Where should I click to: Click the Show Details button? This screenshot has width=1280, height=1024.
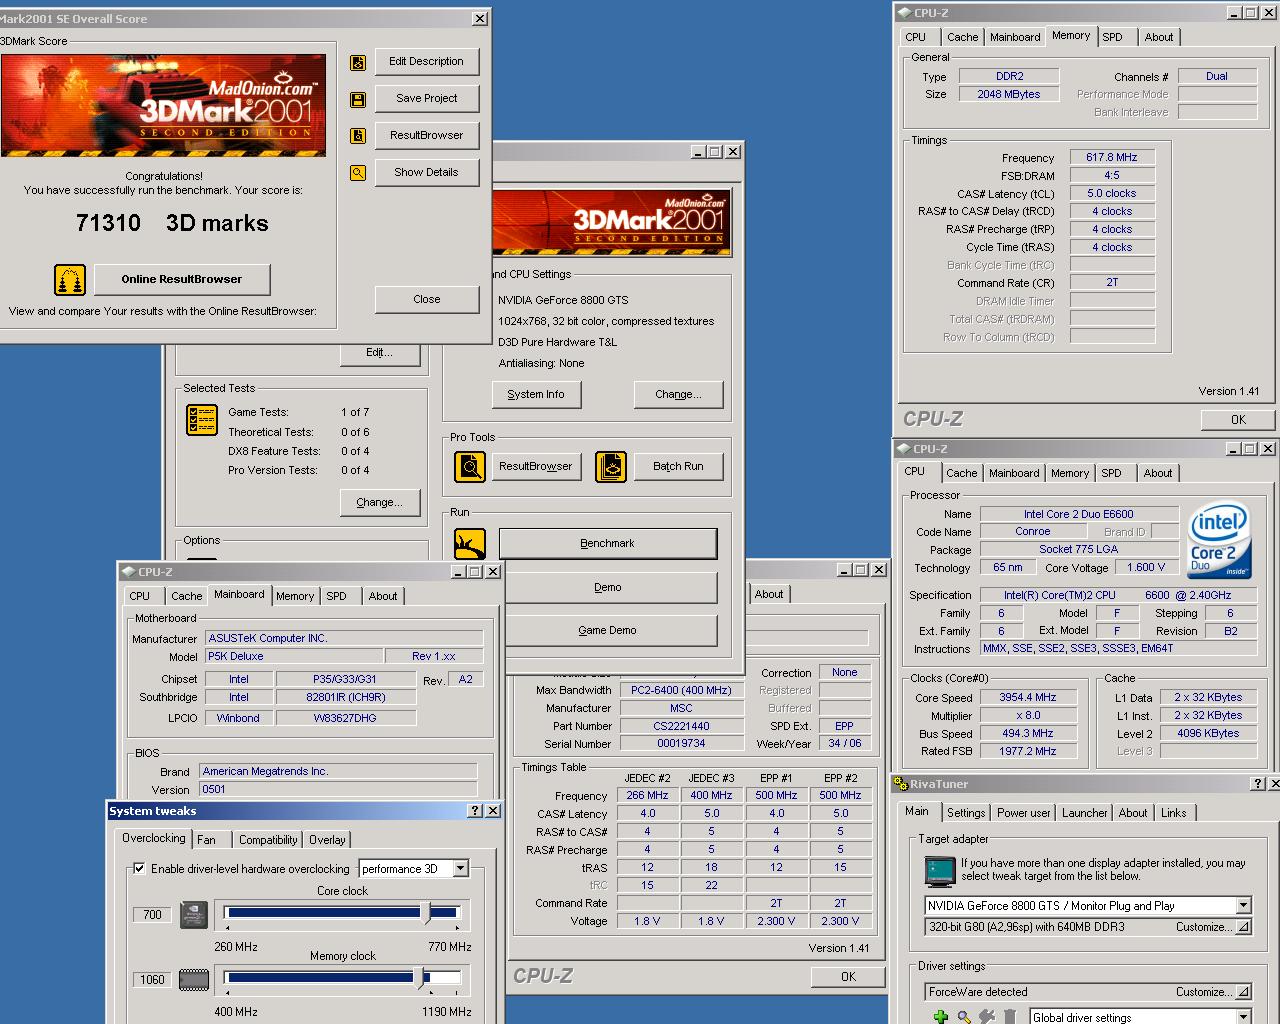427,172
